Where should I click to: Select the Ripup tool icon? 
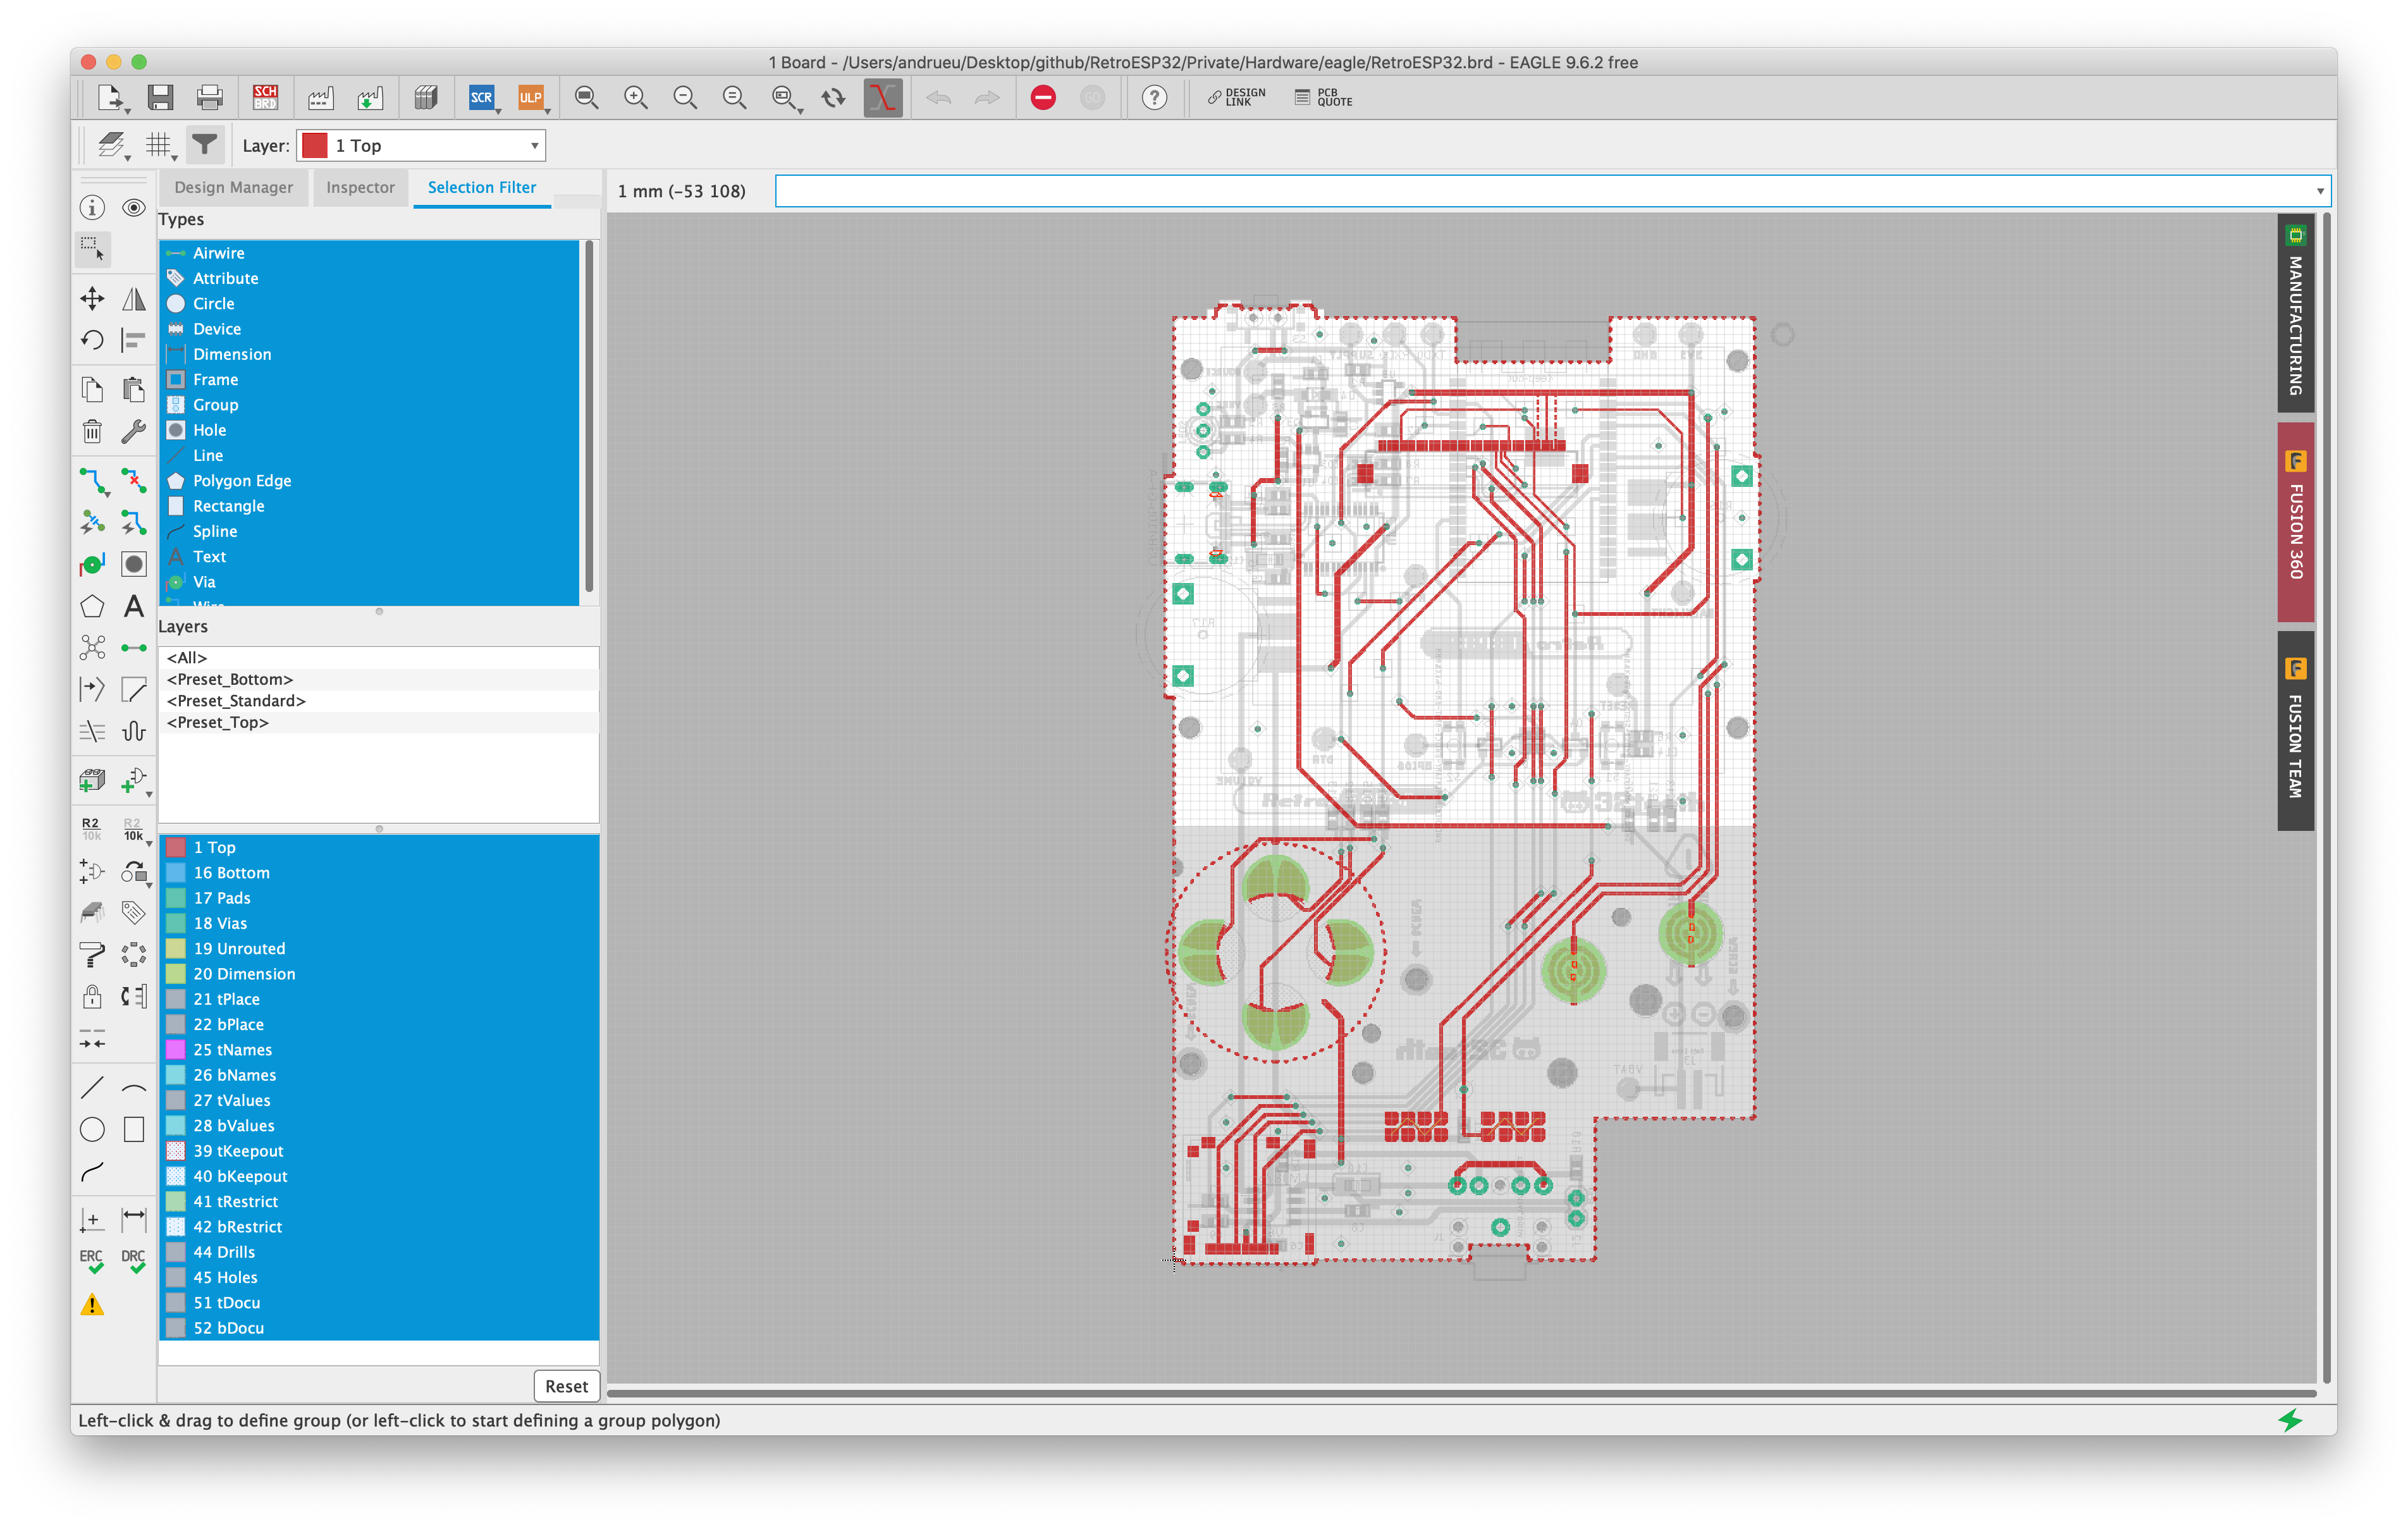click(134, 481)
